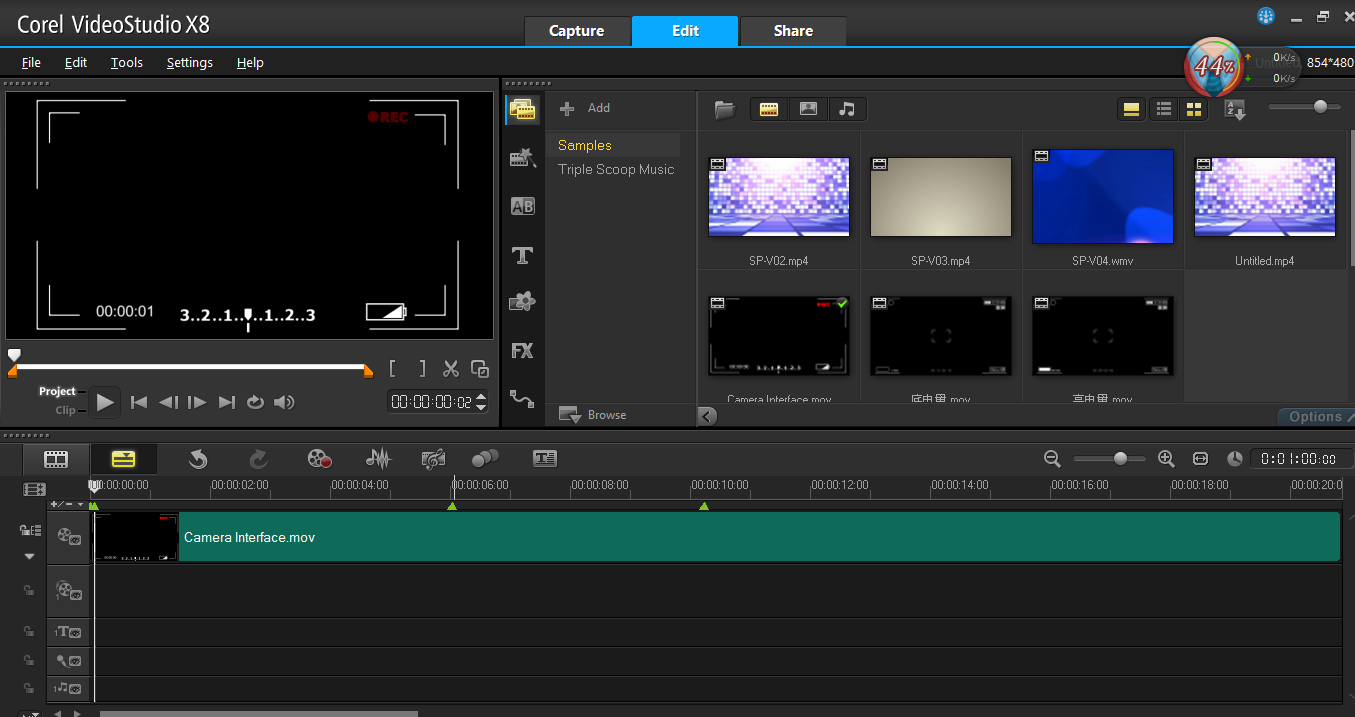Viewport: 1355px width, 717px height.
Task: Open the Instant Project library icon
Action: tap(522, 158)
